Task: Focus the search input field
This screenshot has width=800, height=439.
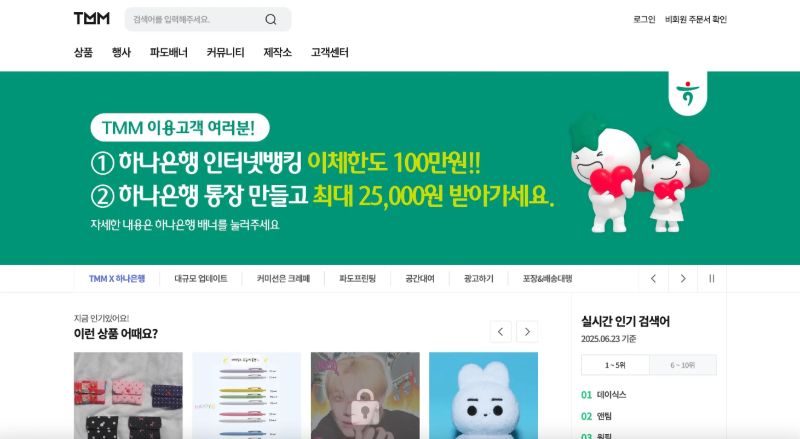Action: click(x=195, y=19)
